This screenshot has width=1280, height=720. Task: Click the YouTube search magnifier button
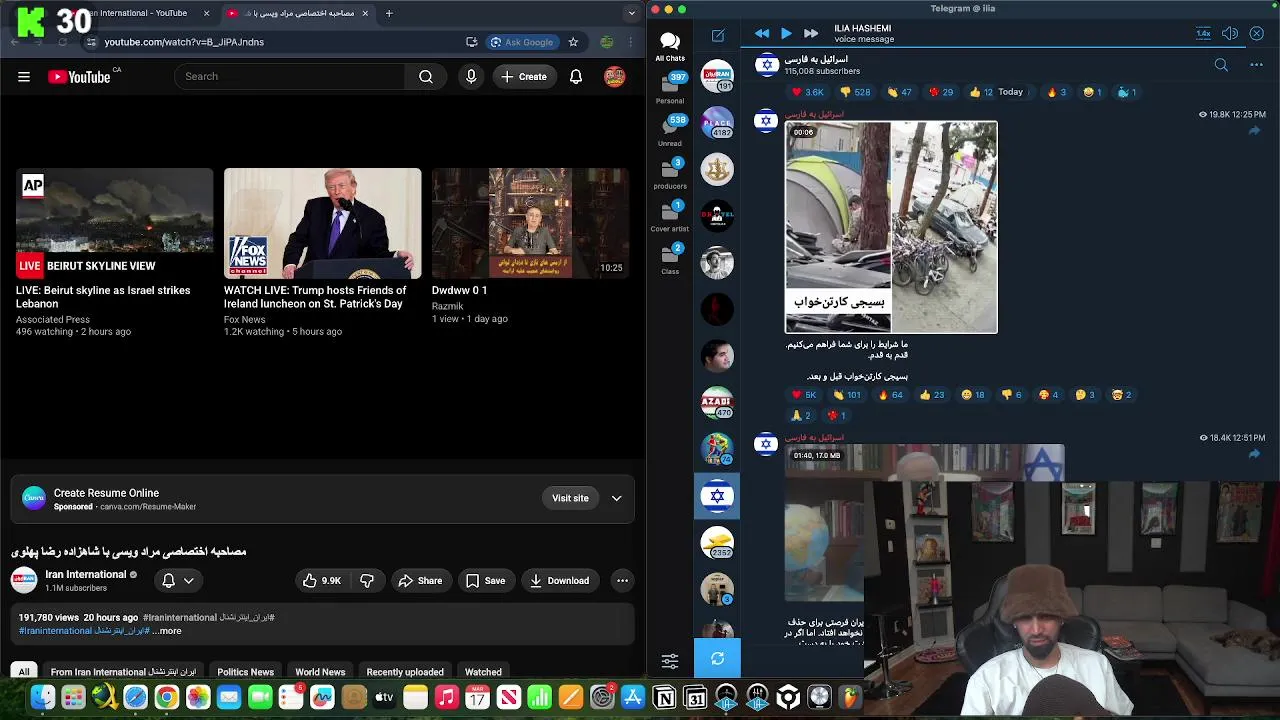pos(426,77)
